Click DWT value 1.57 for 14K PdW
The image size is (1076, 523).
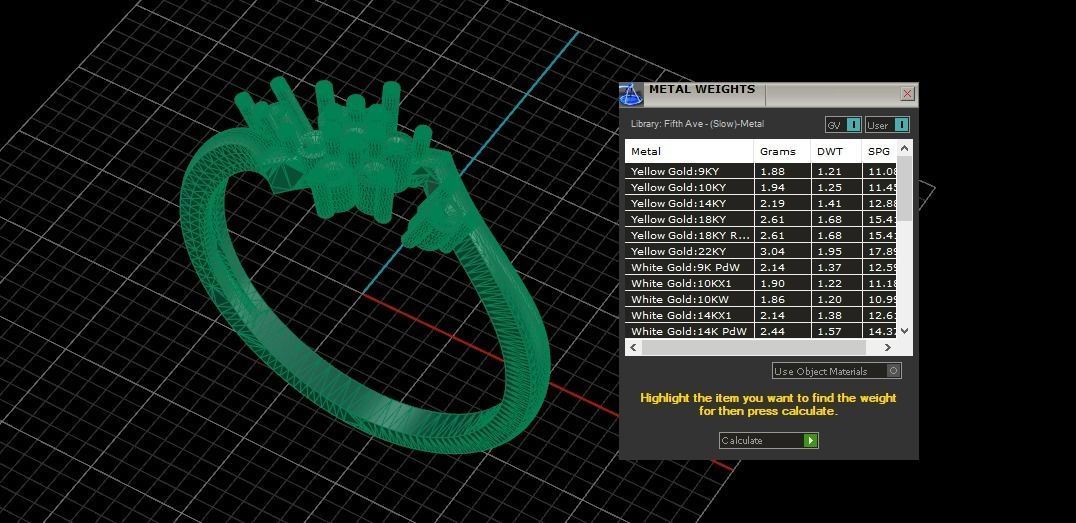coord(829,332)
